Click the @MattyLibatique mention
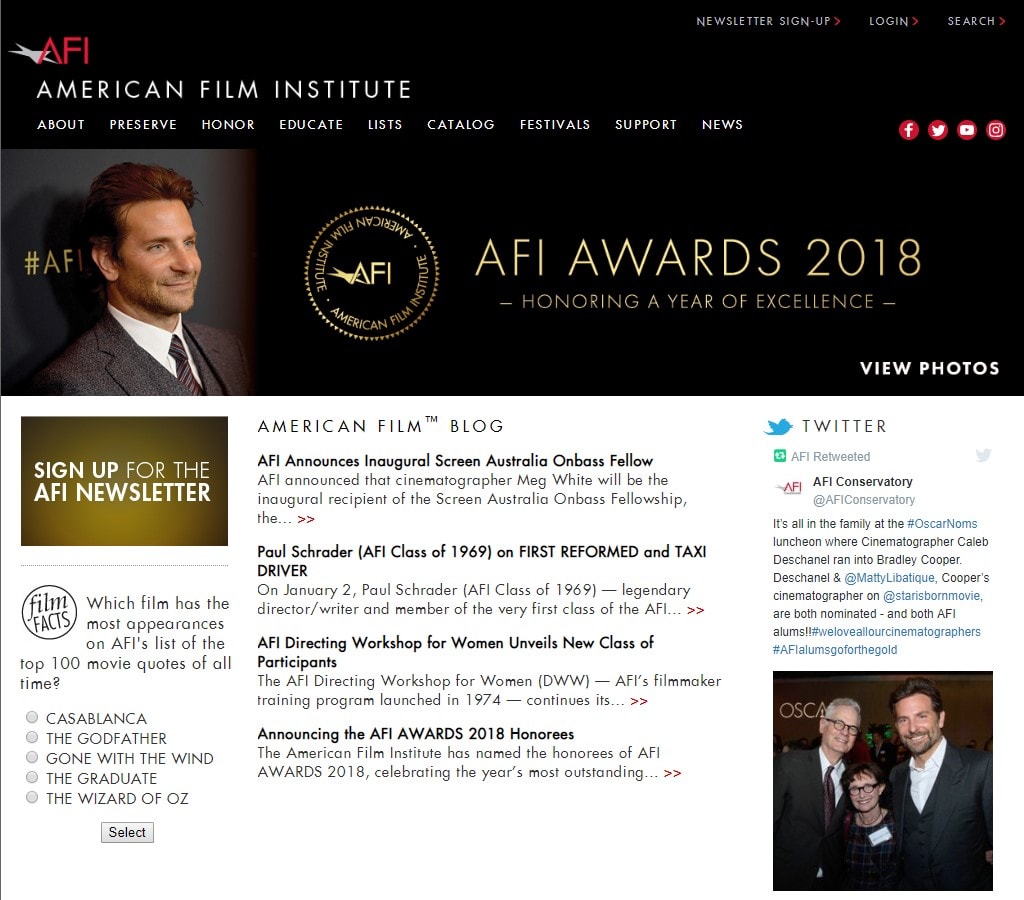 click(889, 578)
